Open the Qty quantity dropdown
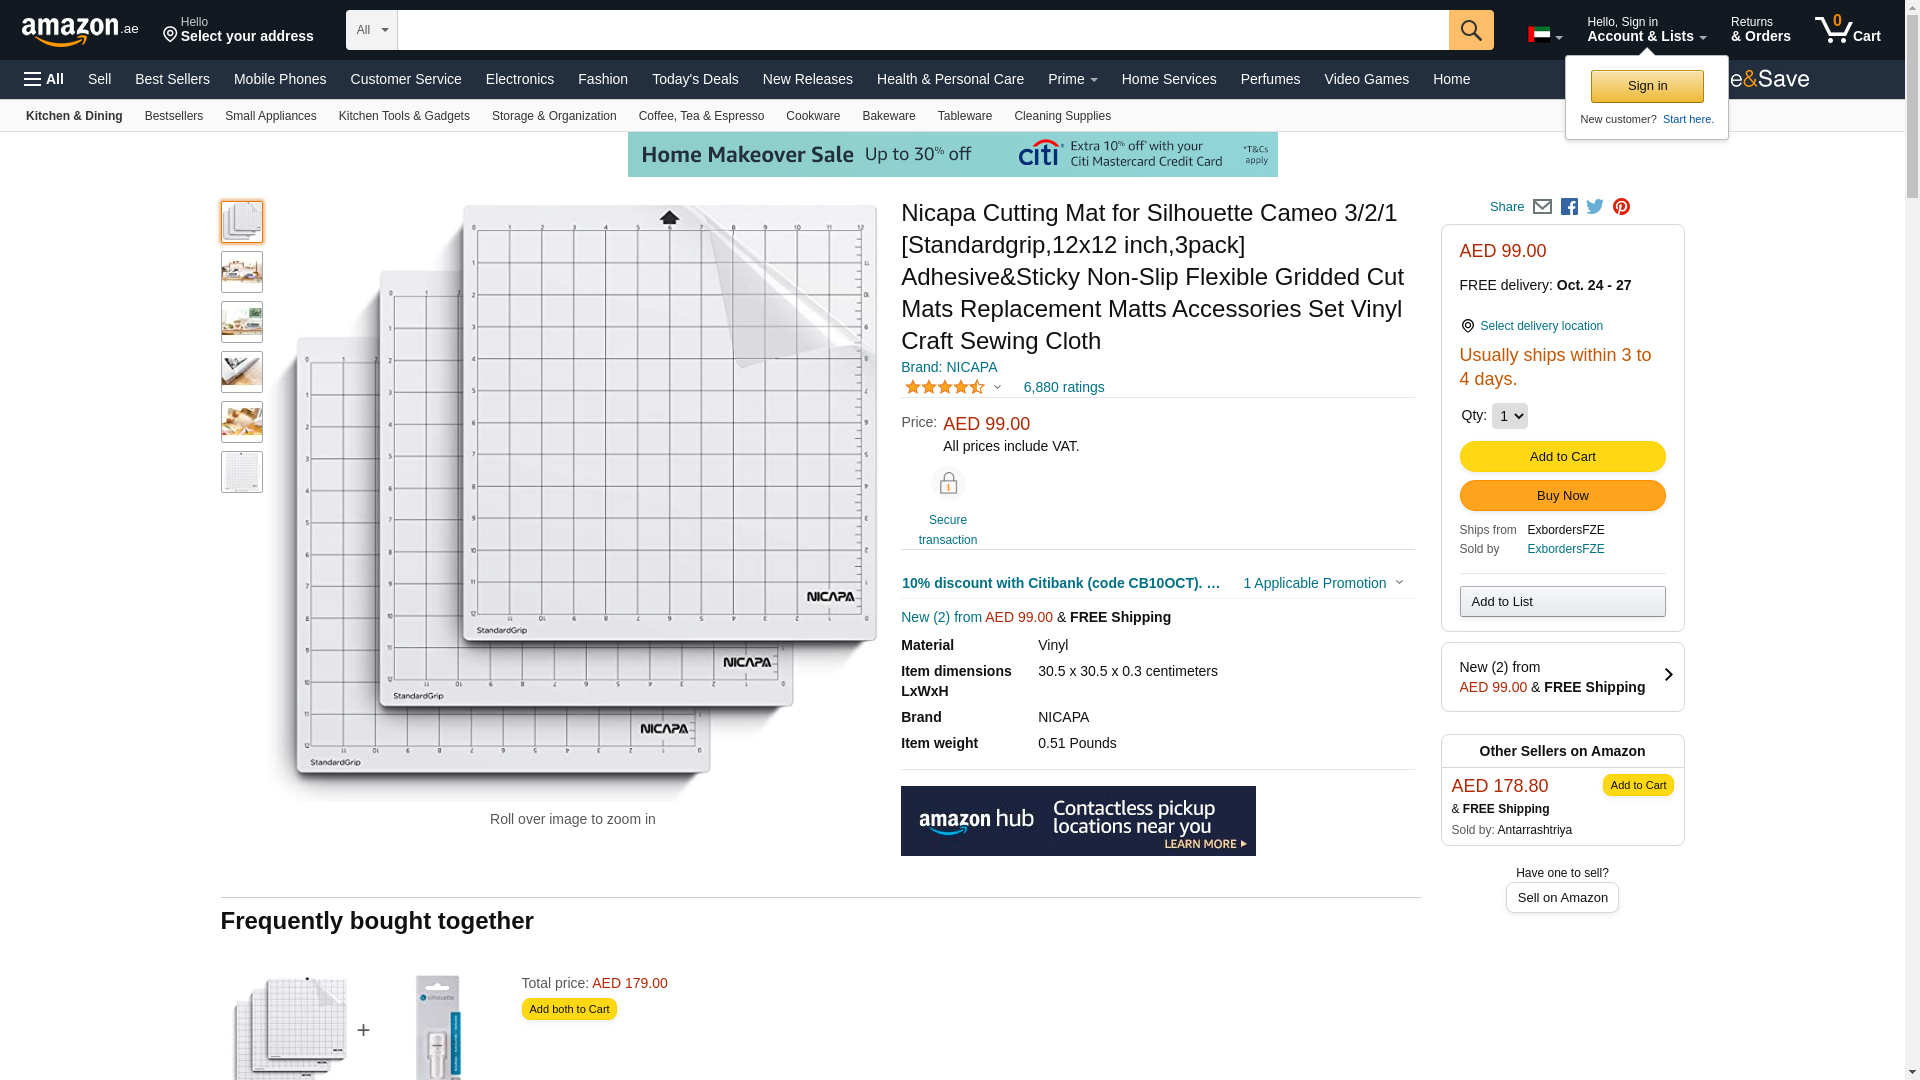 (1509, 416)
